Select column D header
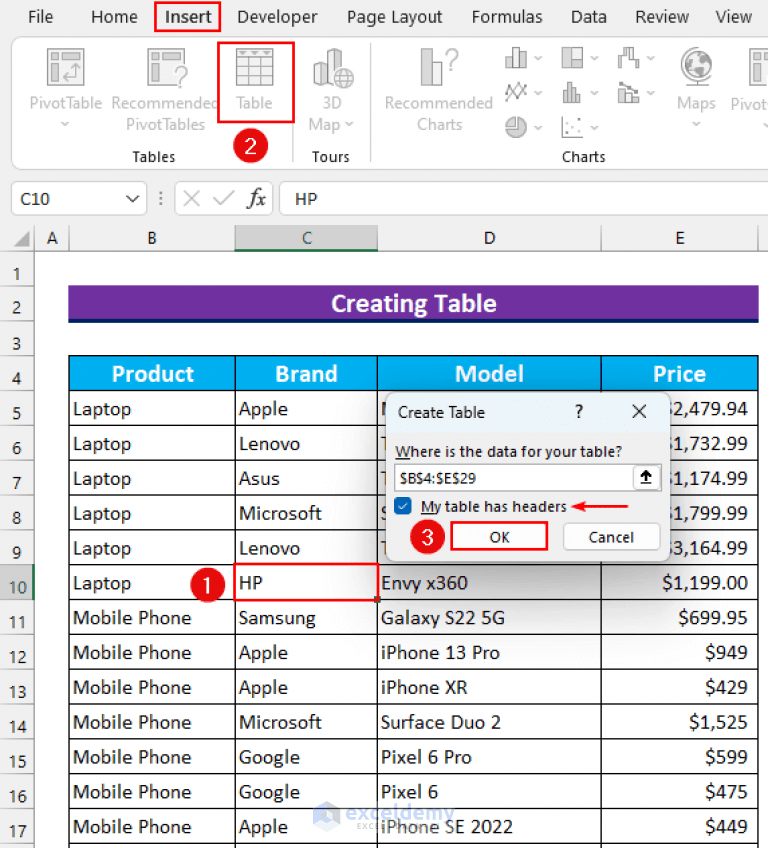768x848 pixels. tap(489, 238)
